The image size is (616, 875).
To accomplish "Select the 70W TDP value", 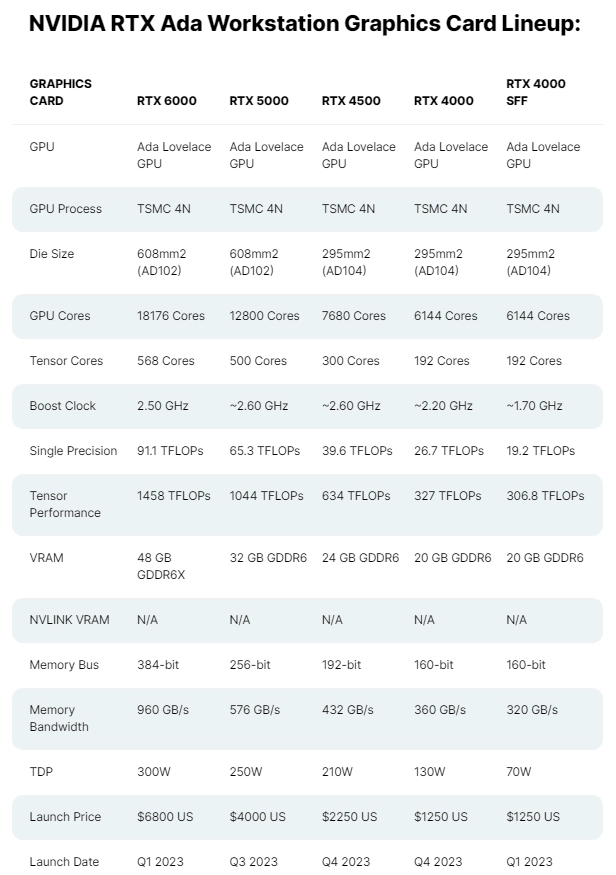I will coord(518,772).
